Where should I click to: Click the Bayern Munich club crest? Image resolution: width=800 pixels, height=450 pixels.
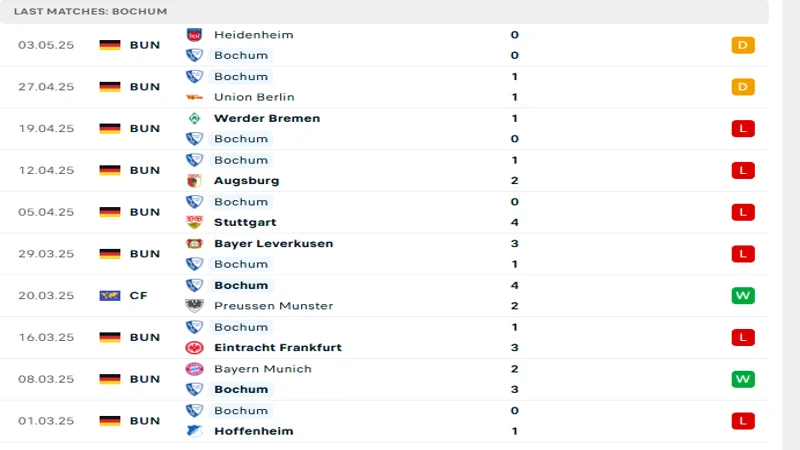[x=194, y=369]
